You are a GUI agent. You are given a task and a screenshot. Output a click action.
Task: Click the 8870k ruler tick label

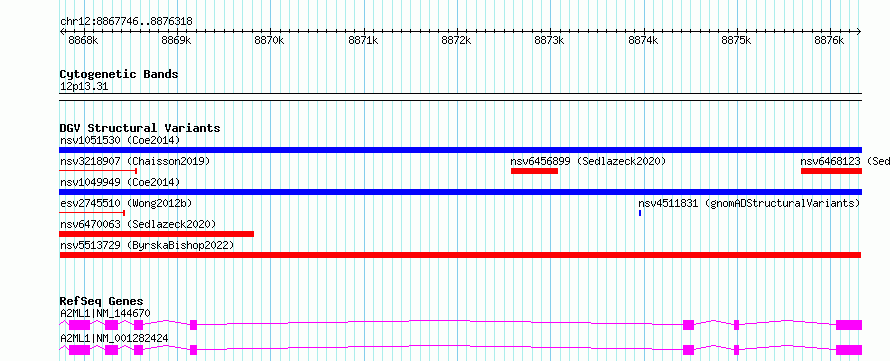click(x=269, y=41)
